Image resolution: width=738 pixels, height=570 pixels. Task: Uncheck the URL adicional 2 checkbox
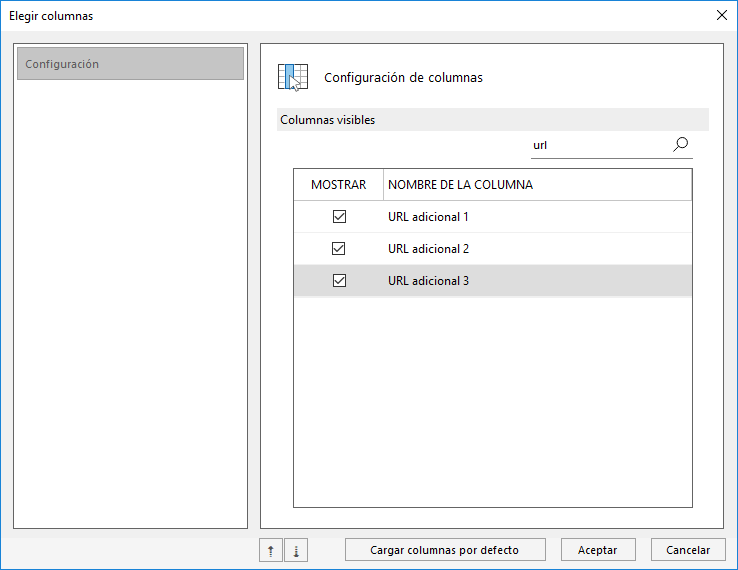339,249
